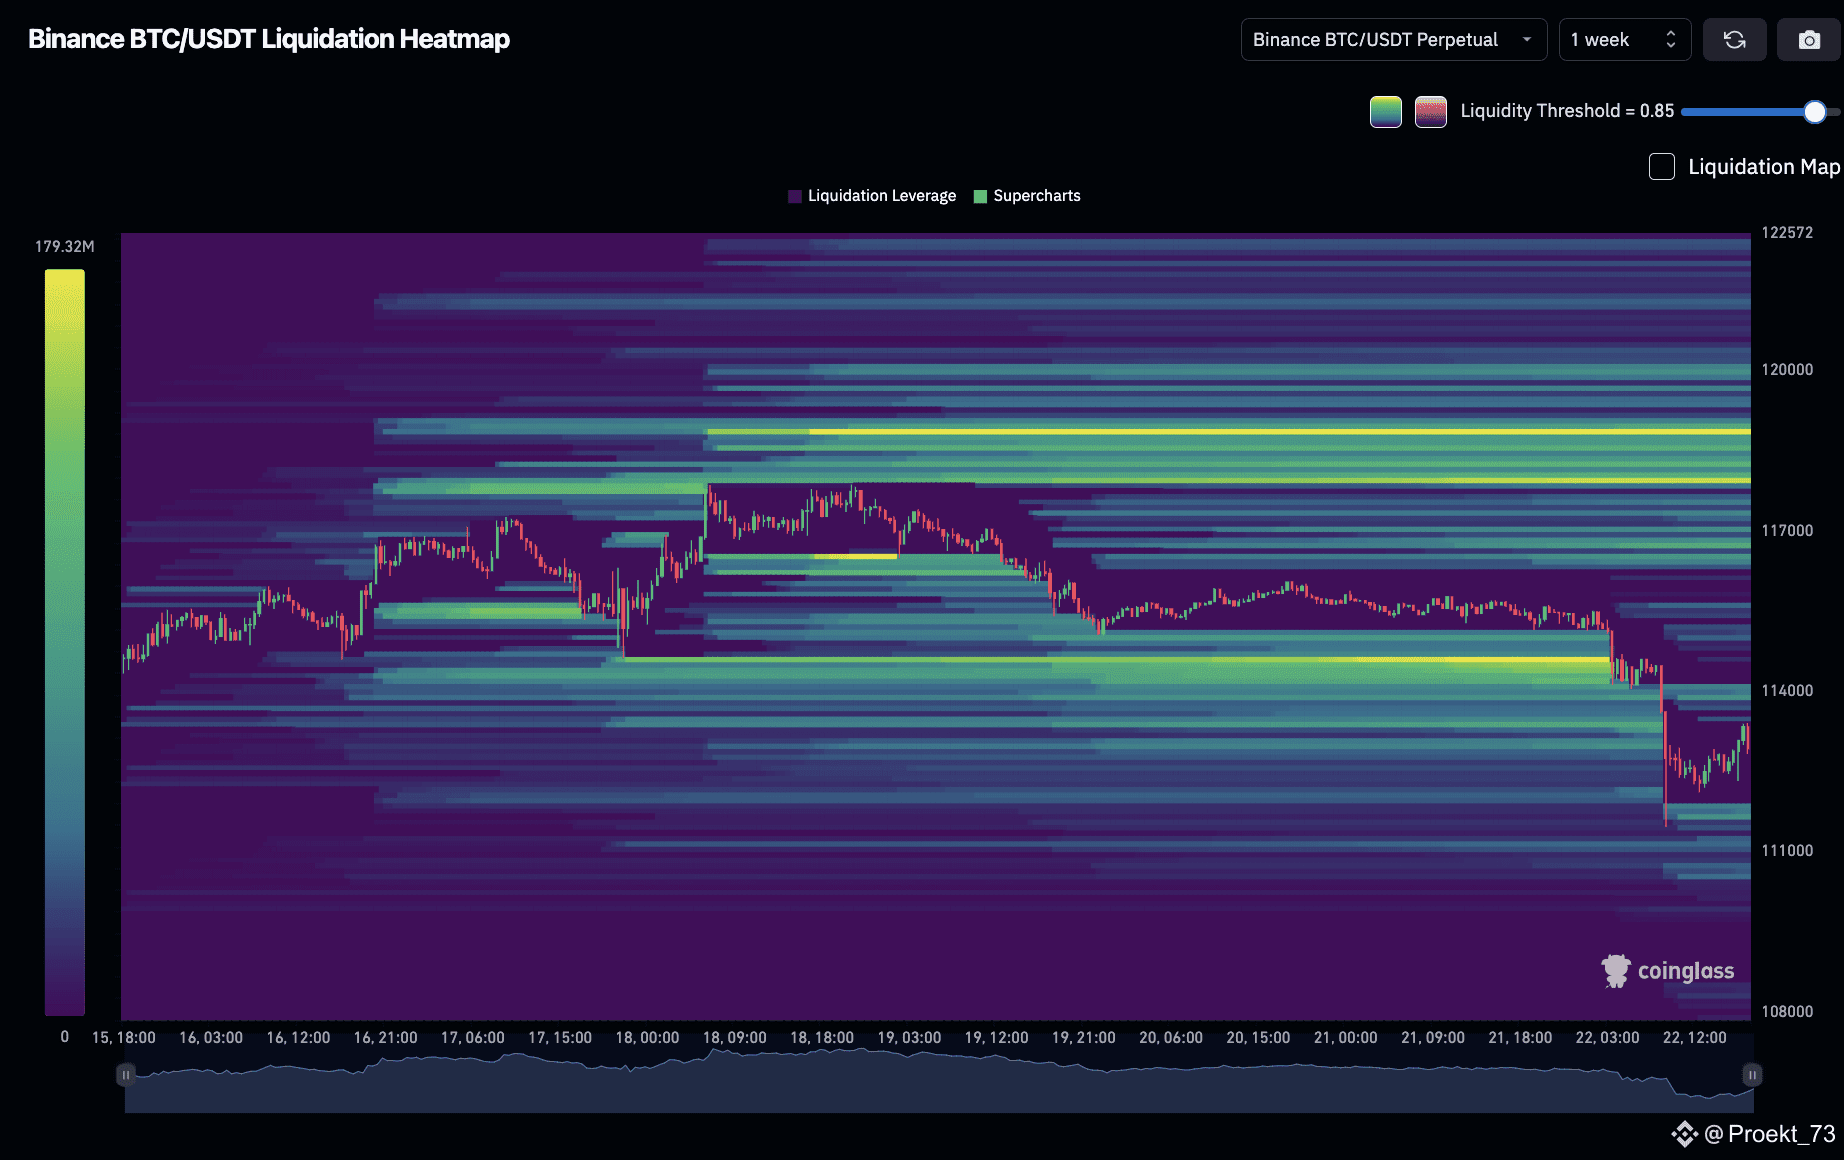This screenshot has height=1160, width=1844.
Task: Open the 1 week time range selector
Action: pyautogui.click(x=1625, y=40)
